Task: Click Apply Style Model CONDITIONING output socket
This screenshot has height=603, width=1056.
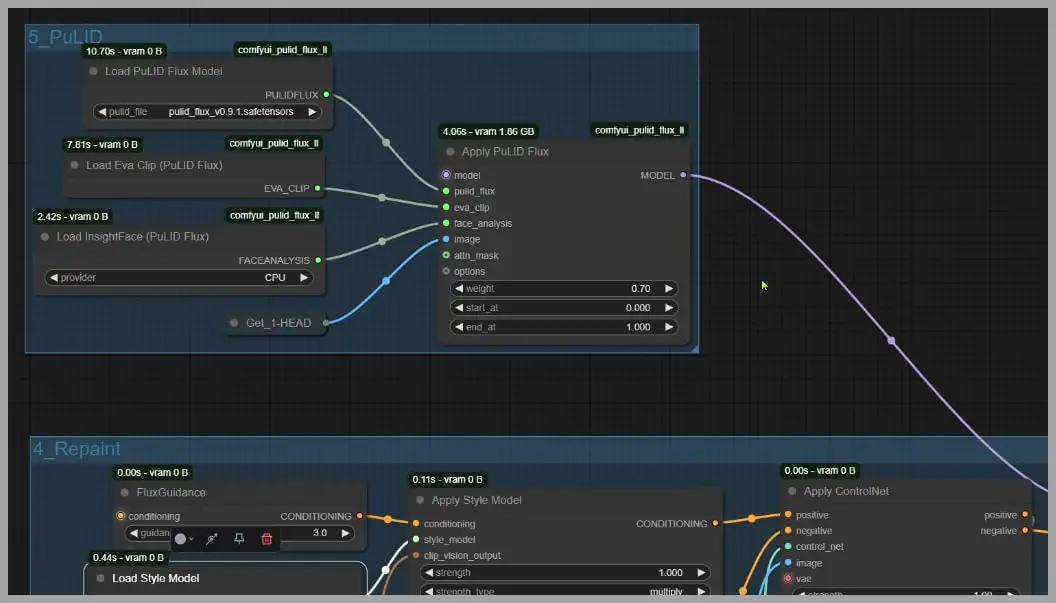Action: coord(715,523)
